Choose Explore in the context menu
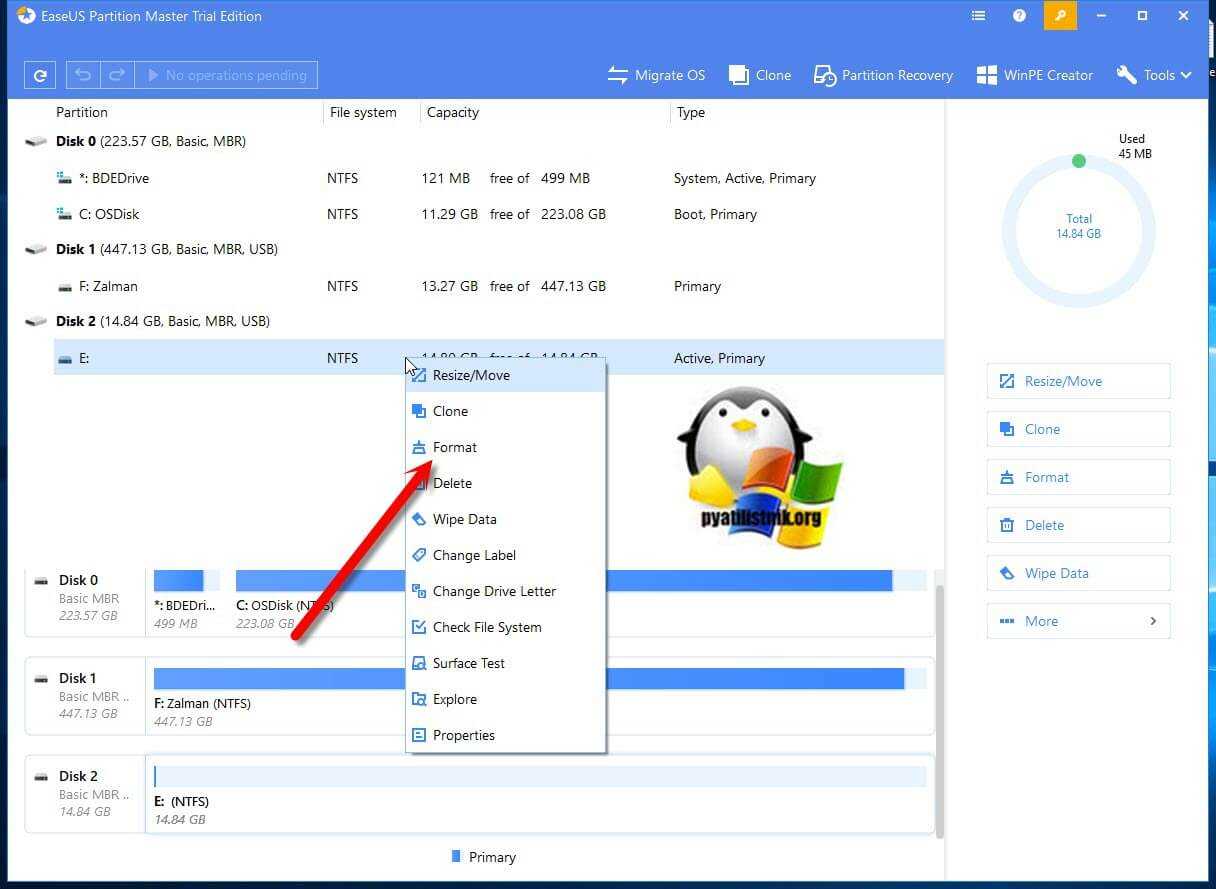The width and height of the screenshot is (1216, 889). 505,699
